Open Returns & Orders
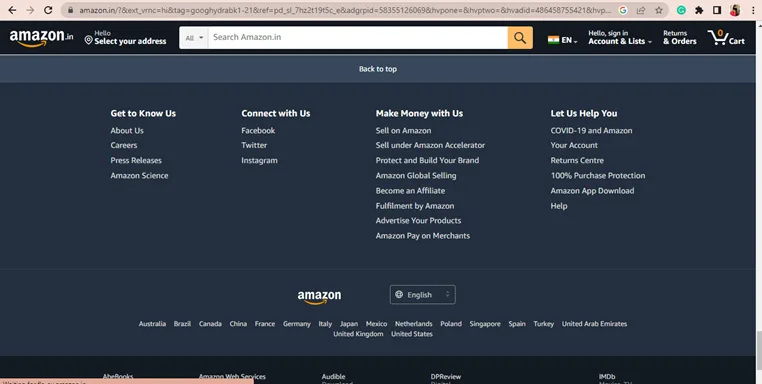Screen dimensions: 762x384 click(679, 37)
